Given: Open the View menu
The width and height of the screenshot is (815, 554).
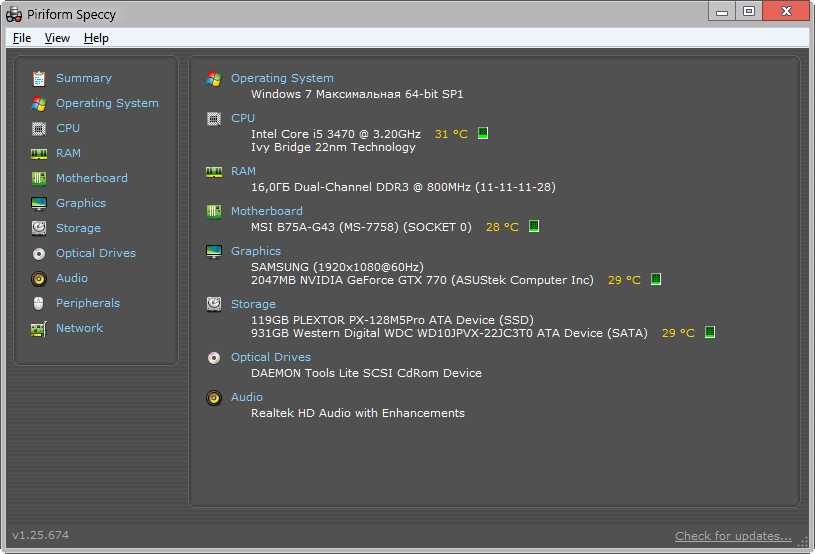Looking at the screenshot, I should pyautogui.click(x=57, y=38).
